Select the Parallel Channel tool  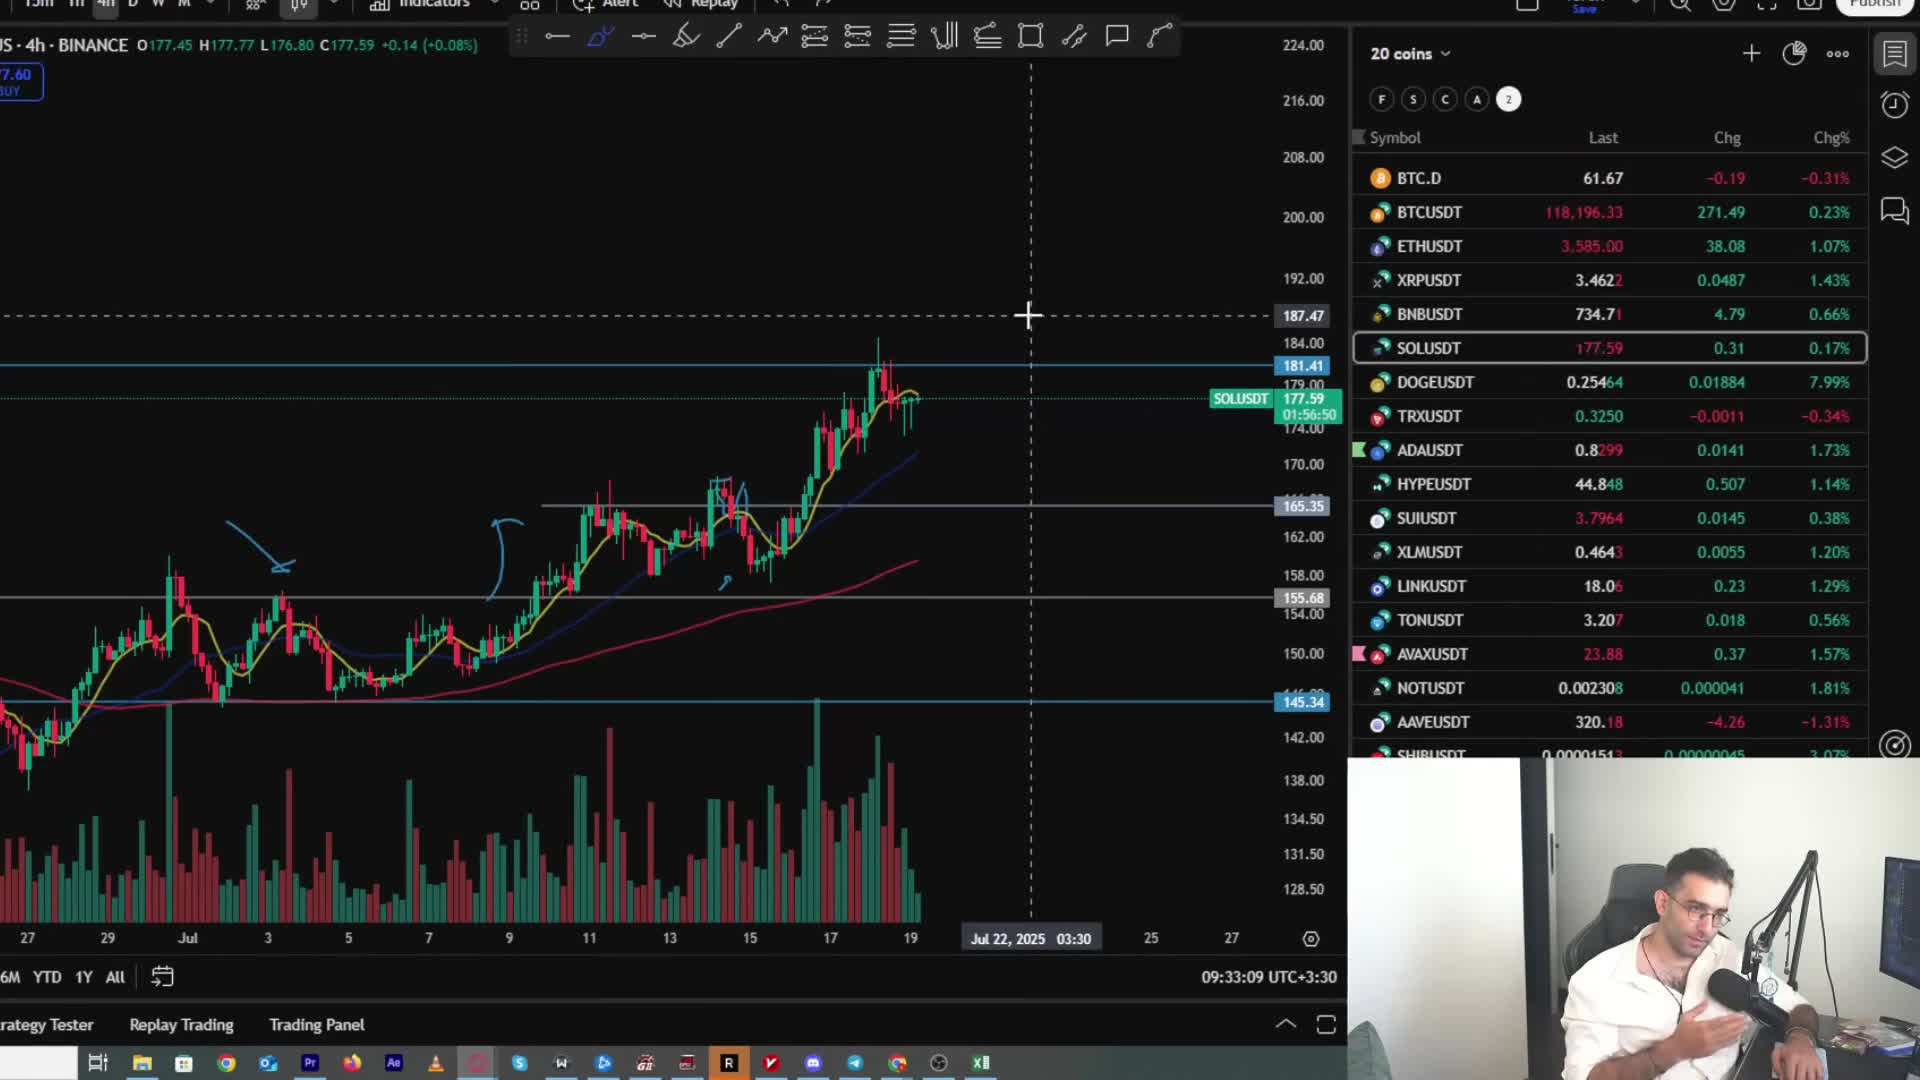[x=1074, y=37]
